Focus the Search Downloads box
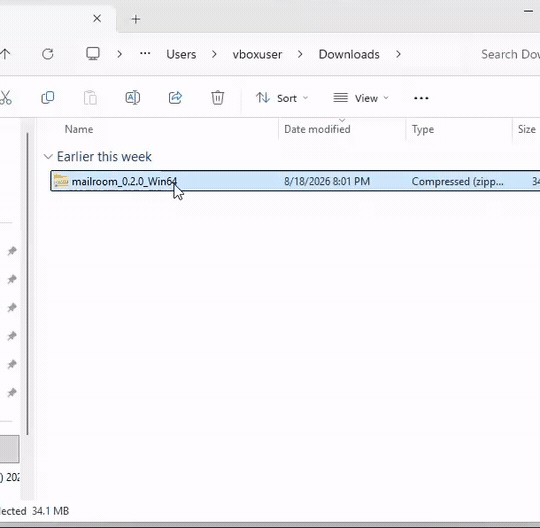 510,54
